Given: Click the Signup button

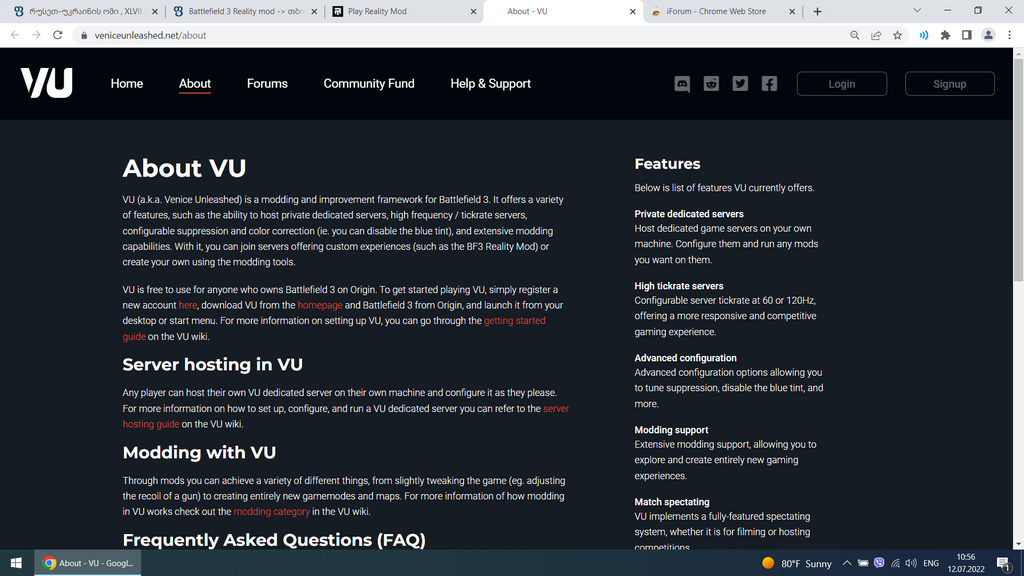Looking at the screenshot, I should pyautogui.click(x=950, y=84).
